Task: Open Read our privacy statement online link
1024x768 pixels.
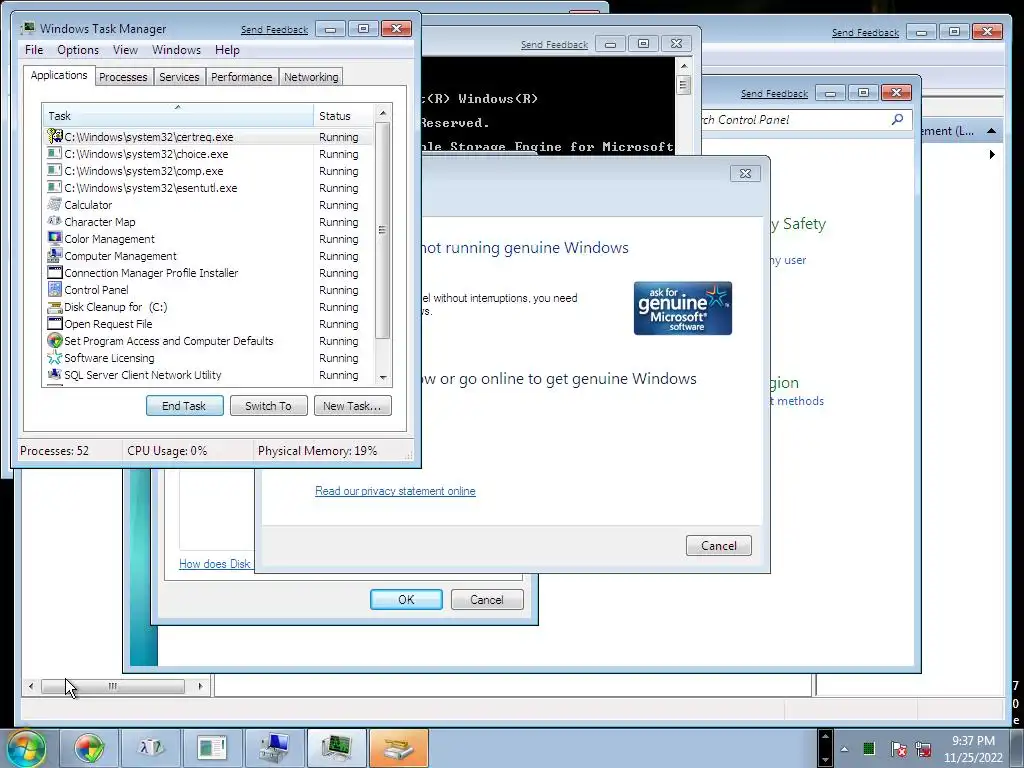Action: pos(395,491)
